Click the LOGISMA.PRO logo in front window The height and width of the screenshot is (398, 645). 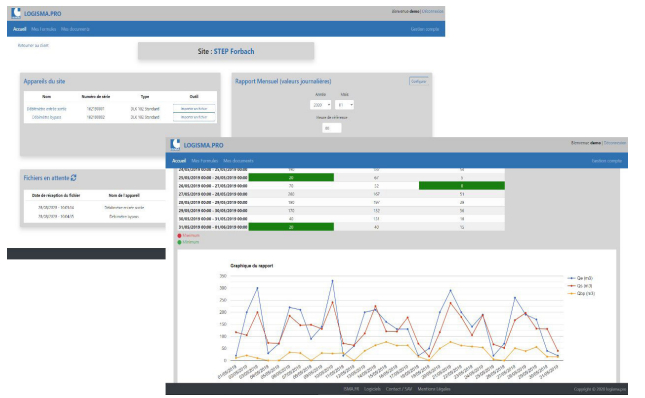tap(197, 145)
